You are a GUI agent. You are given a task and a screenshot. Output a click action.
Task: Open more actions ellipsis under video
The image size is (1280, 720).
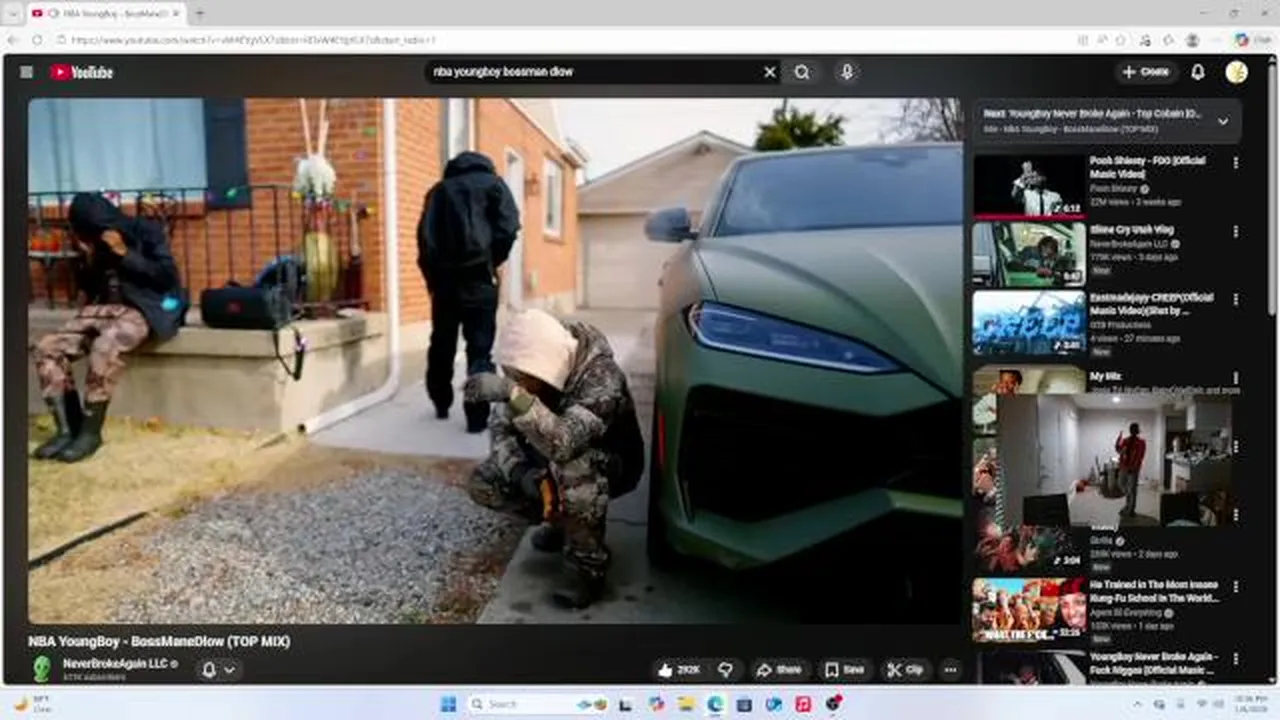pyautogui.click(x=950, y=670)
